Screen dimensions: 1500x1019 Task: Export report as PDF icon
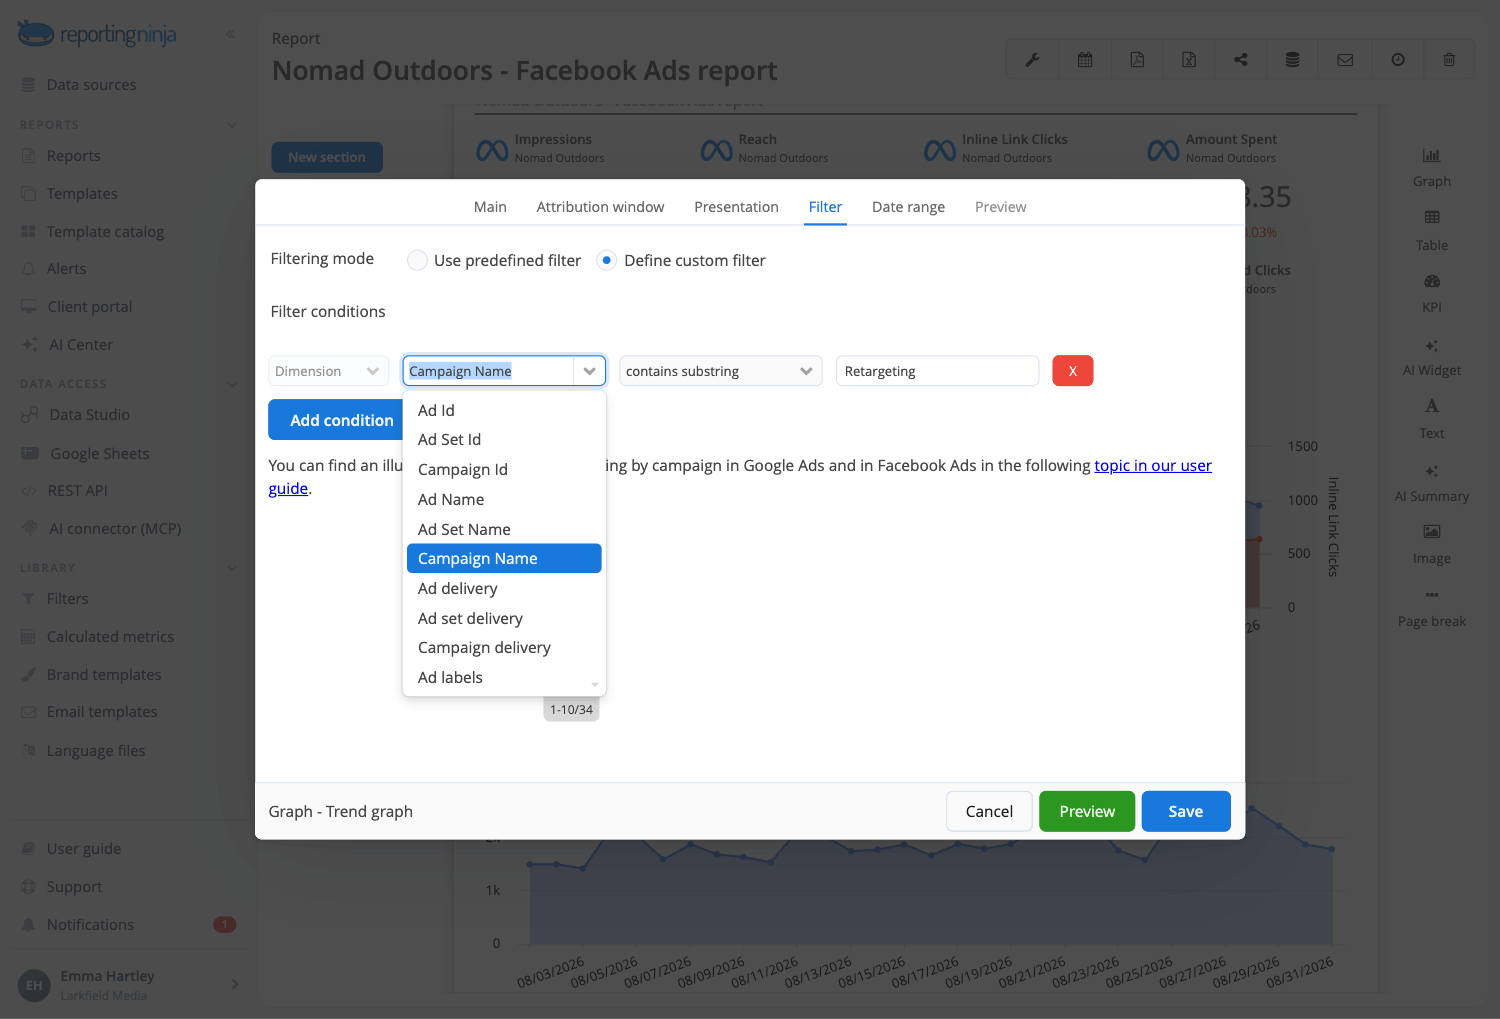click(1137, 60)
